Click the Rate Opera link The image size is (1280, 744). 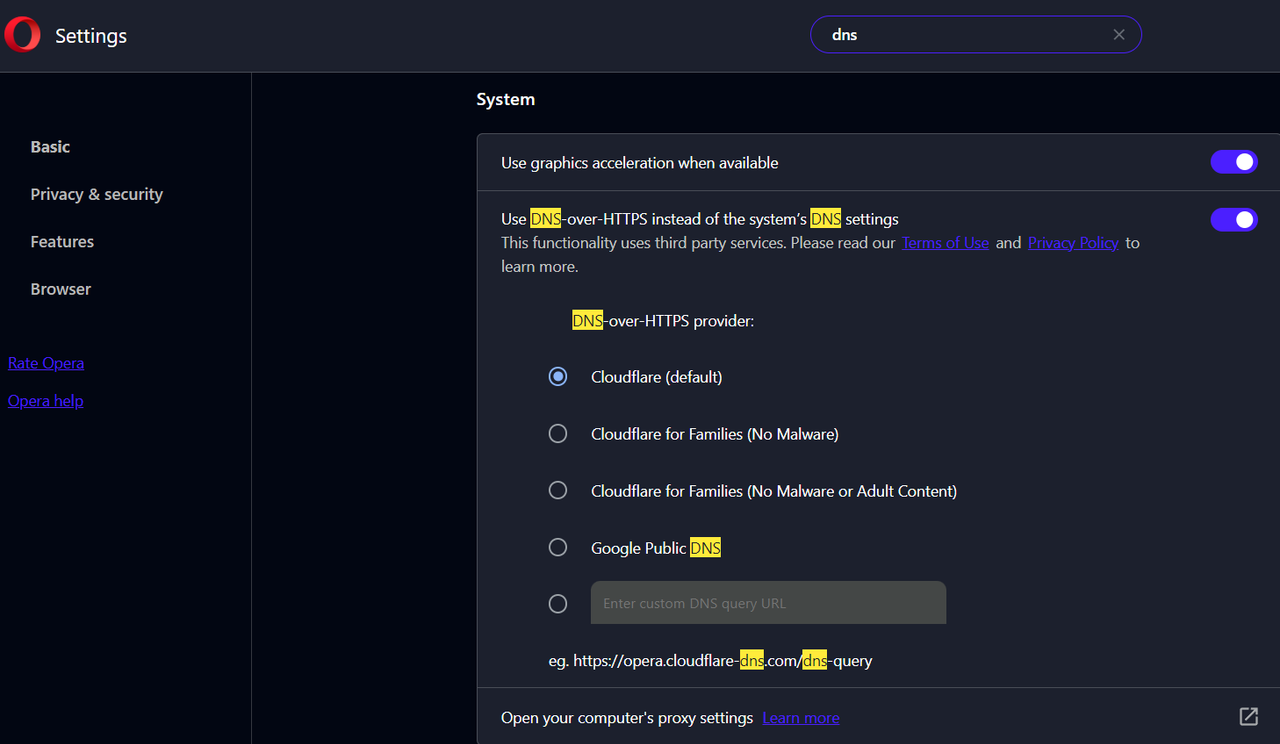[x=46, y=363]
